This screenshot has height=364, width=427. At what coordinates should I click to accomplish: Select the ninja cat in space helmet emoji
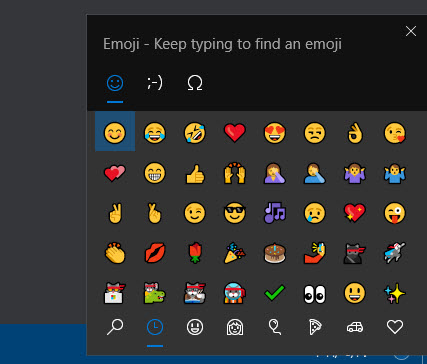(235, 293)
